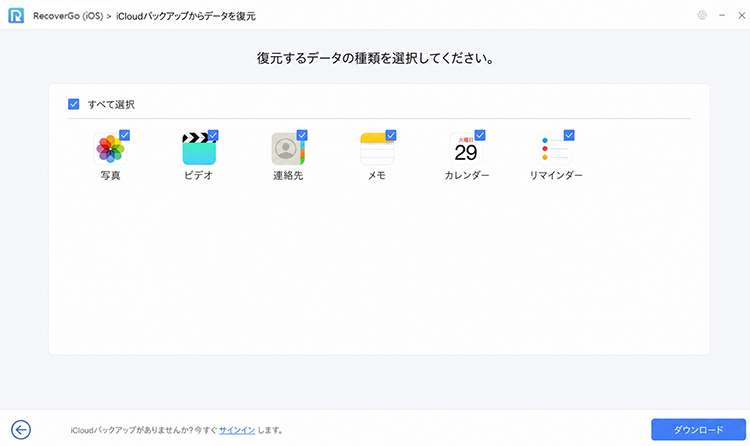Toggle the すべて選択 (select all) checkbox

point(74,104)
